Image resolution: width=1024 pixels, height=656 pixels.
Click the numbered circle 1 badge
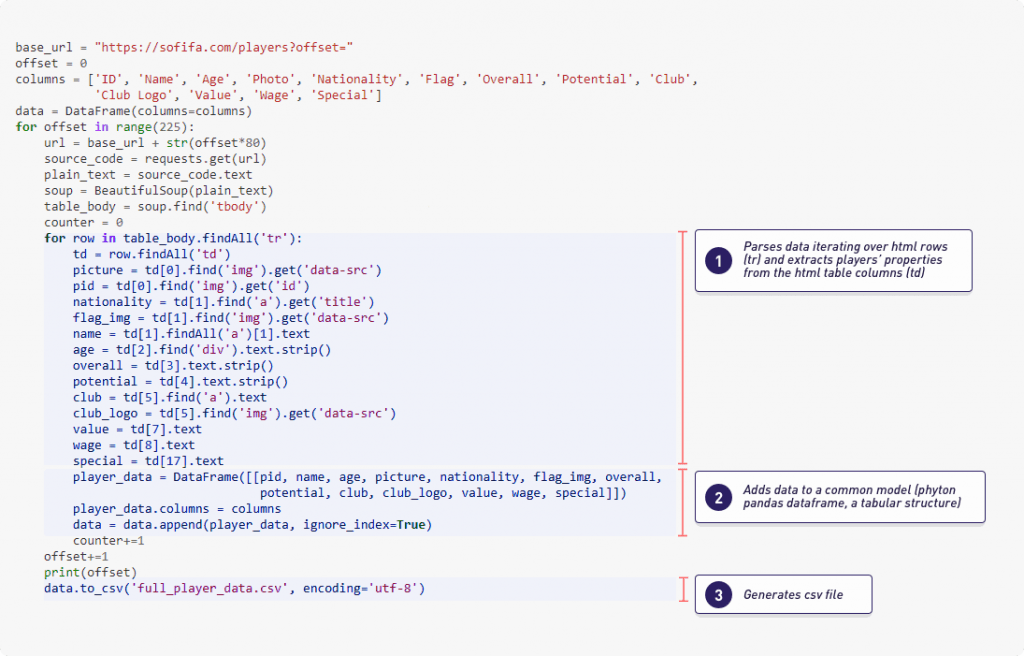pyautogui.click(x=718, y=260)
